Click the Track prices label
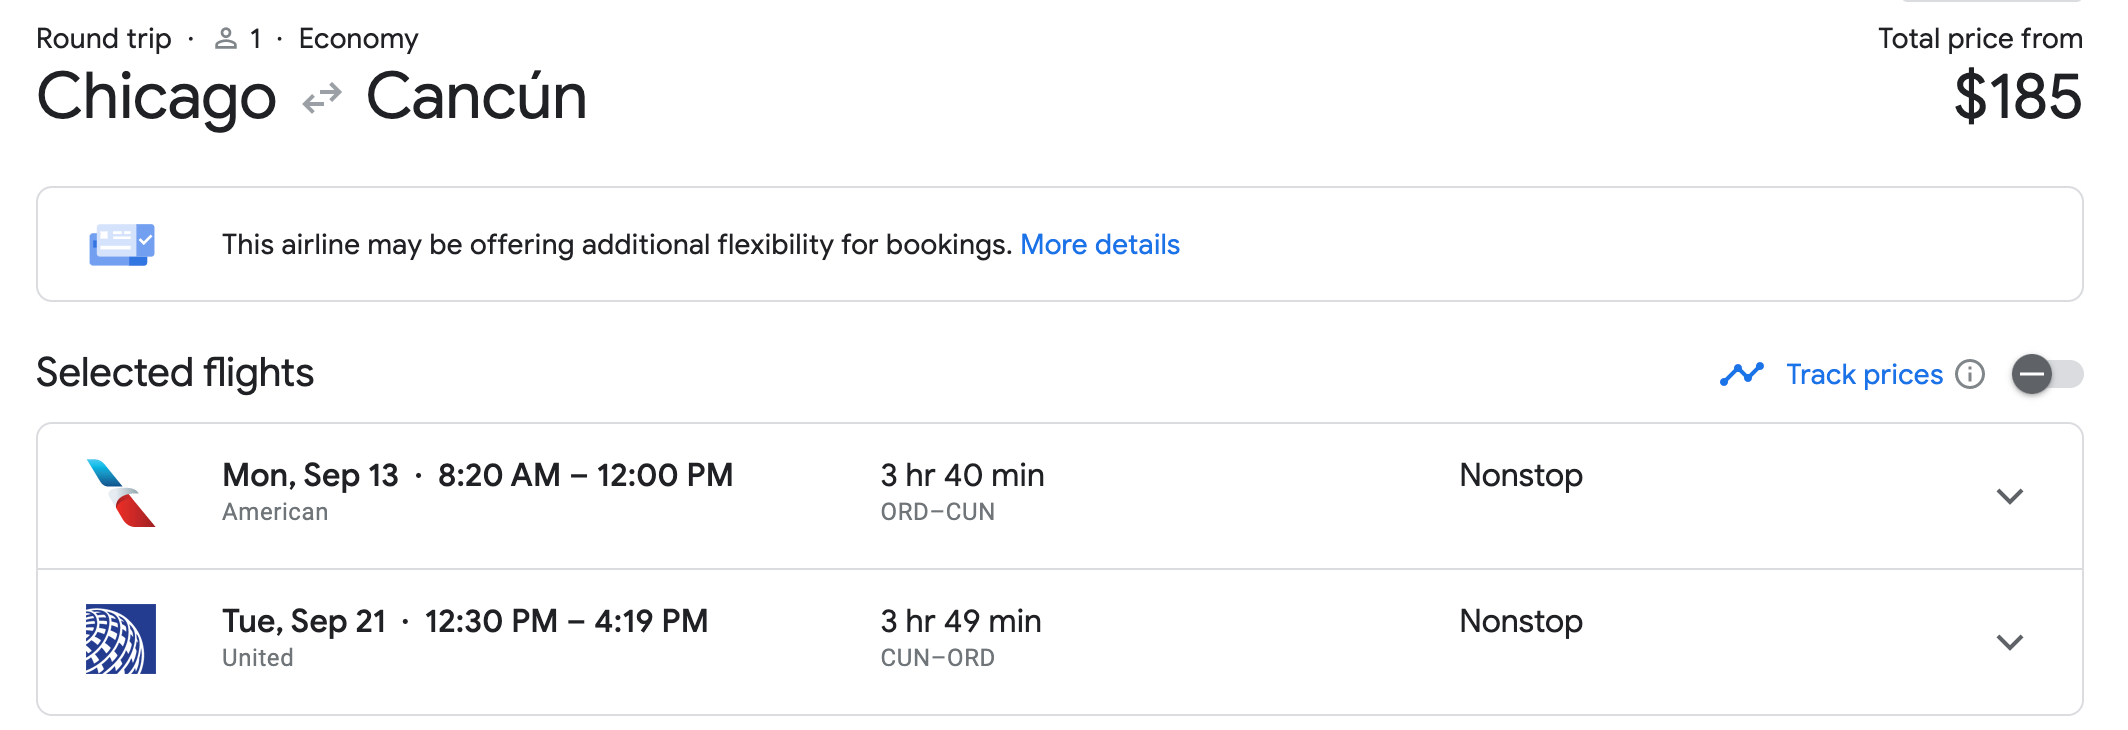 [1864, 374]
